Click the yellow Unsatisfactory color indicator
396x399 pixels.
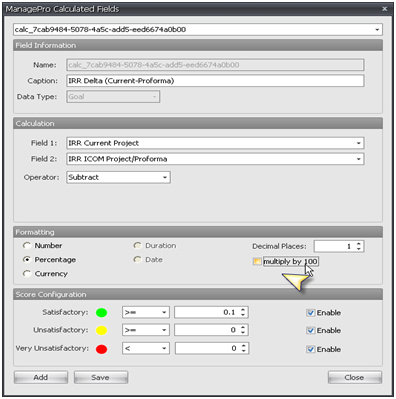101,330
